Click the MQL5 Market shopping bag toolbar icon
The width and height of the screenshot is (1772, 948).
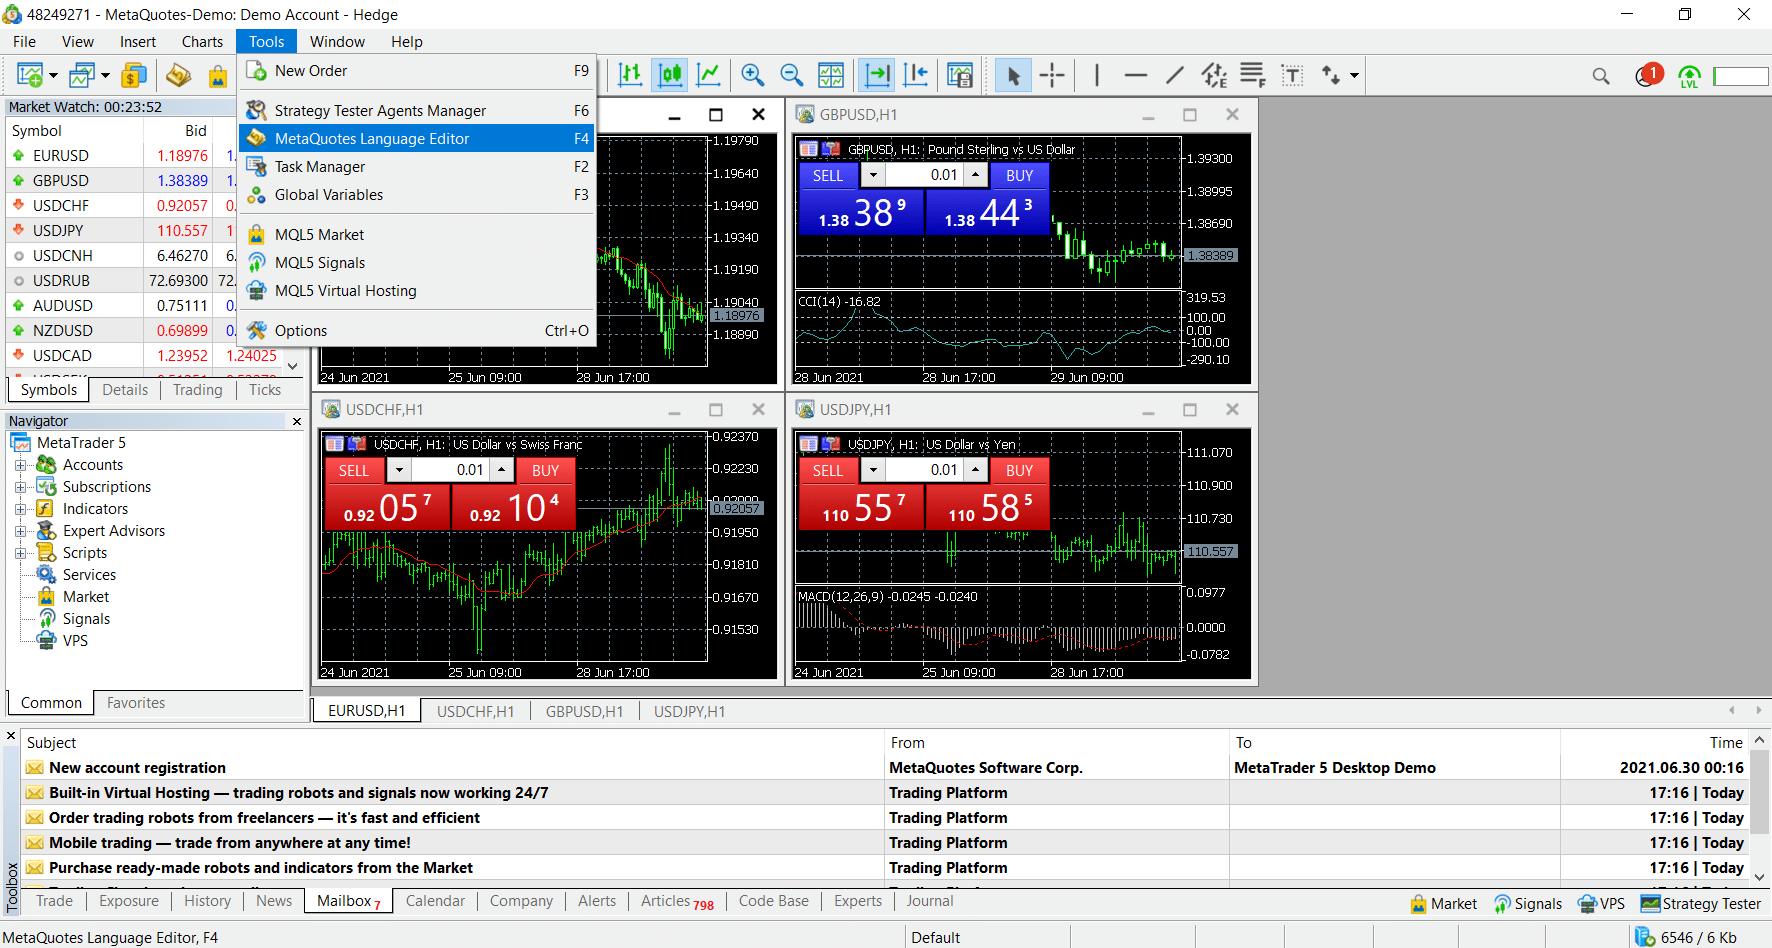pos(217,75)
